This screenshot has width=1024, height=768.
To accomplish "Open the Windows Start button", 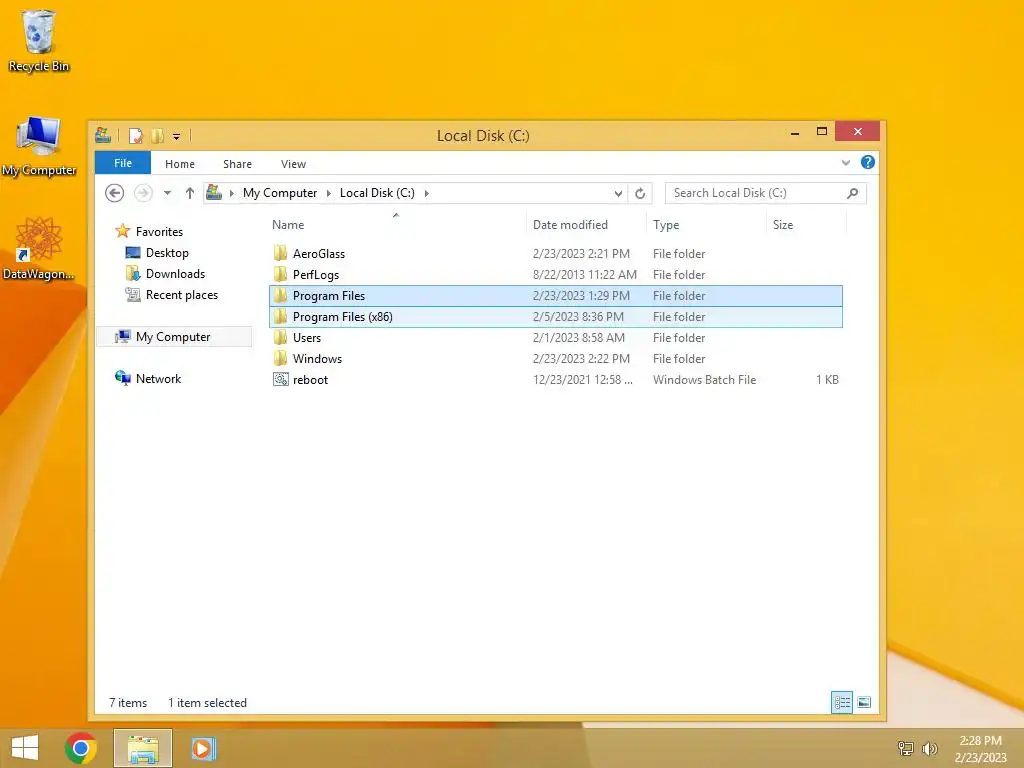I will click(25, 748).
